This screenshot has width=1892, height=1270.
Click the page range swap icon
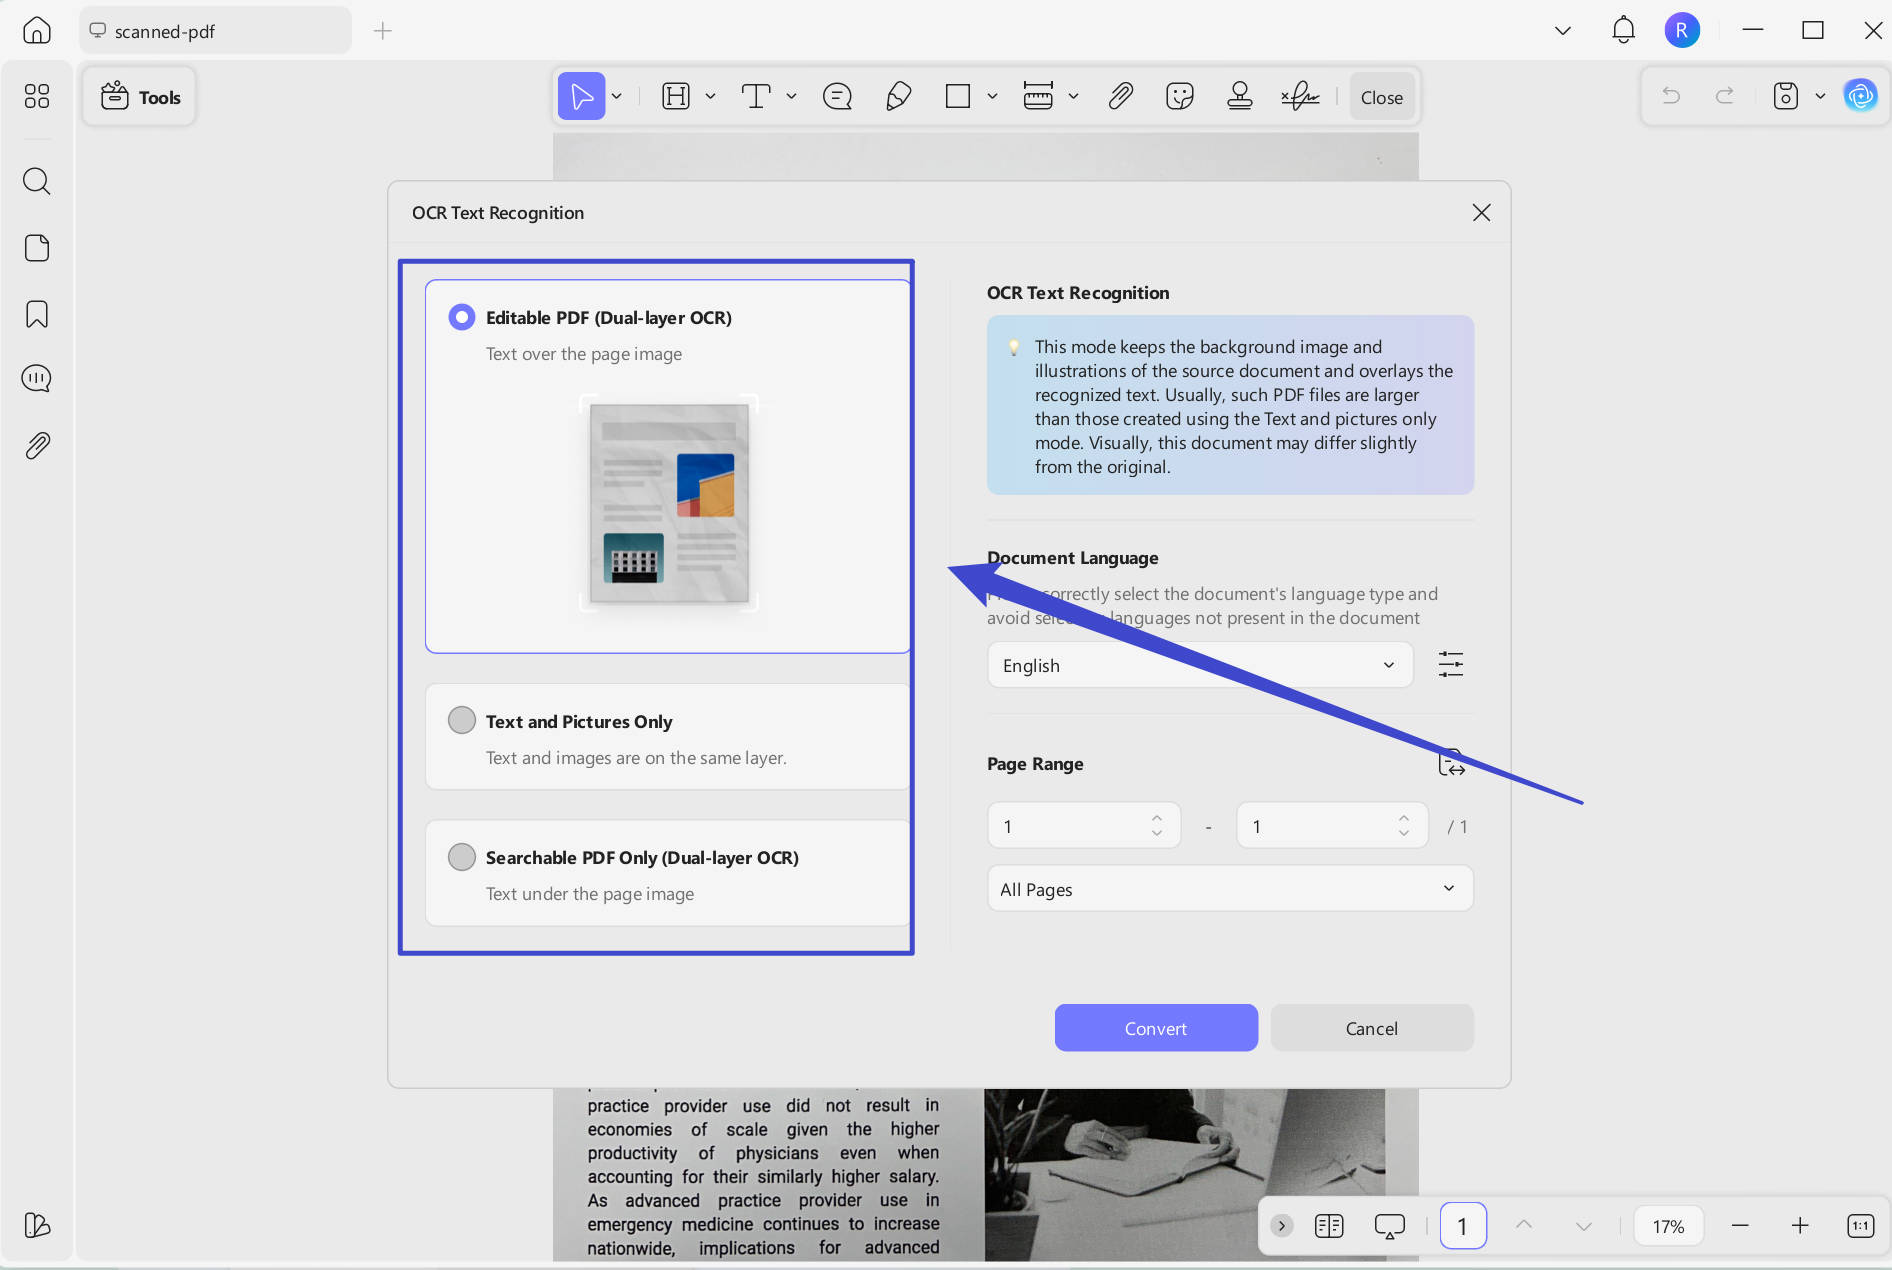click(x=1451, y=763)
